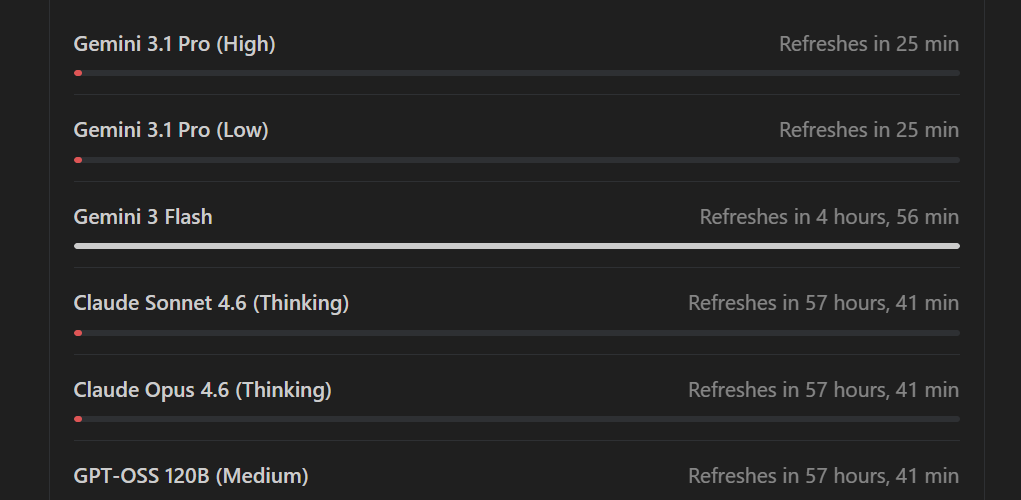Select the Claude Opus 4.6 (Thinking) name
This screenshot has width=1021, height=500.
(x=202, y=390)
